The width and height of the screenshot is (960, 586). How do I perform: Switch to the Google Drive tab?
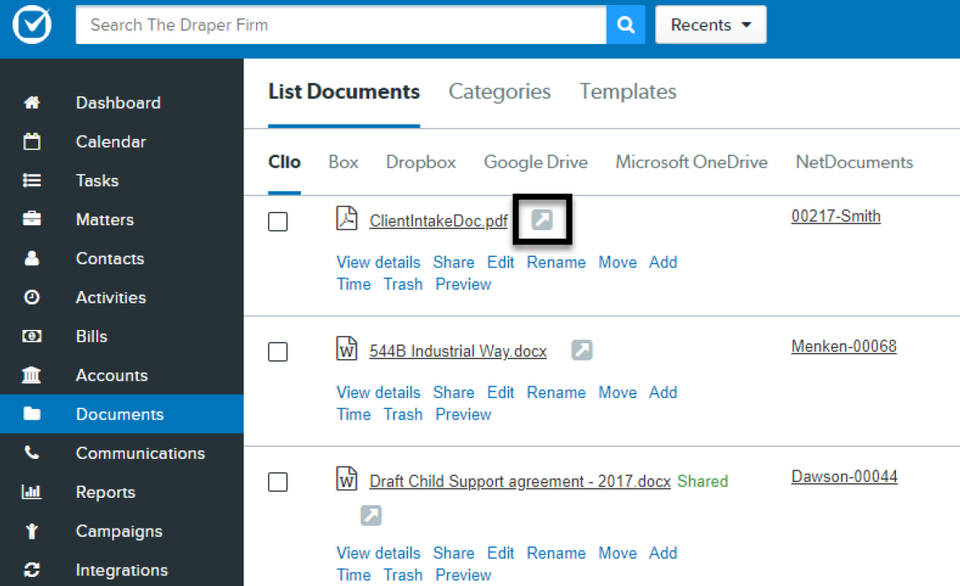pos(535,162)
